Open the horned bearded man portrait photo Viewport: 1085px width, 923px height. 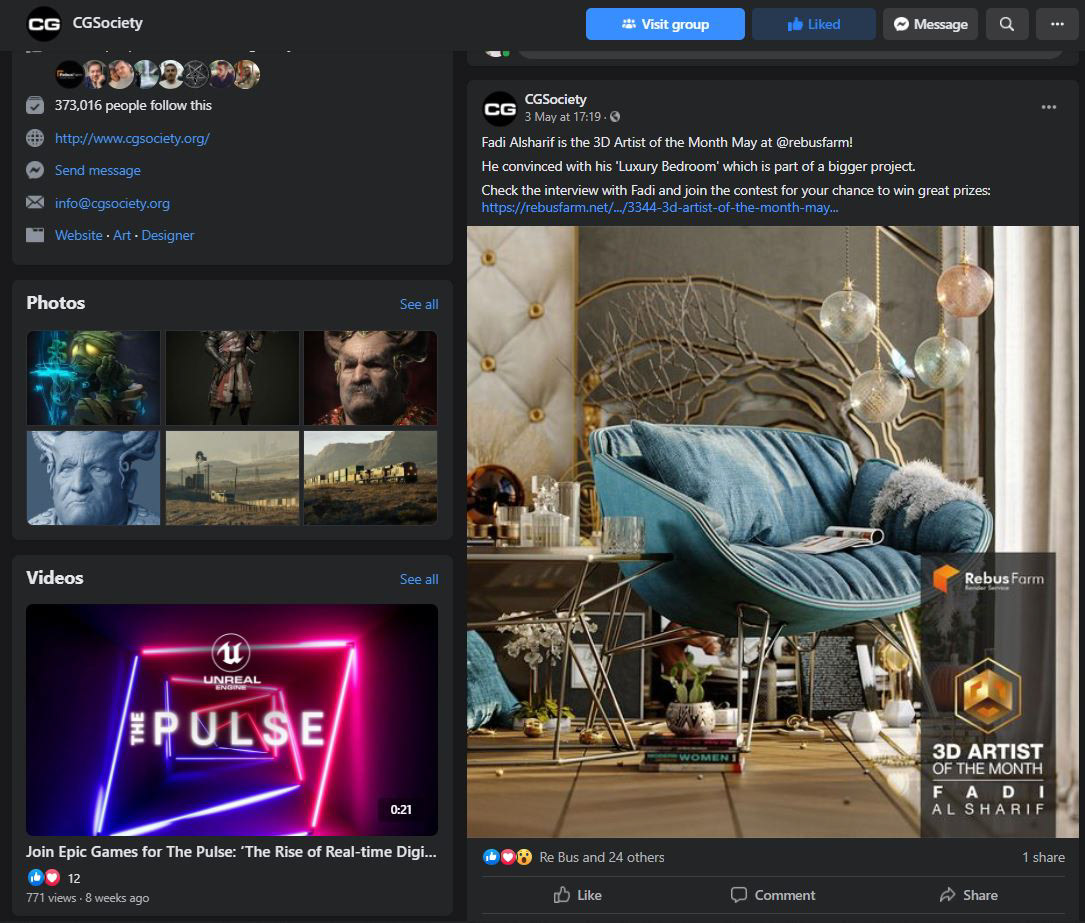370,378
